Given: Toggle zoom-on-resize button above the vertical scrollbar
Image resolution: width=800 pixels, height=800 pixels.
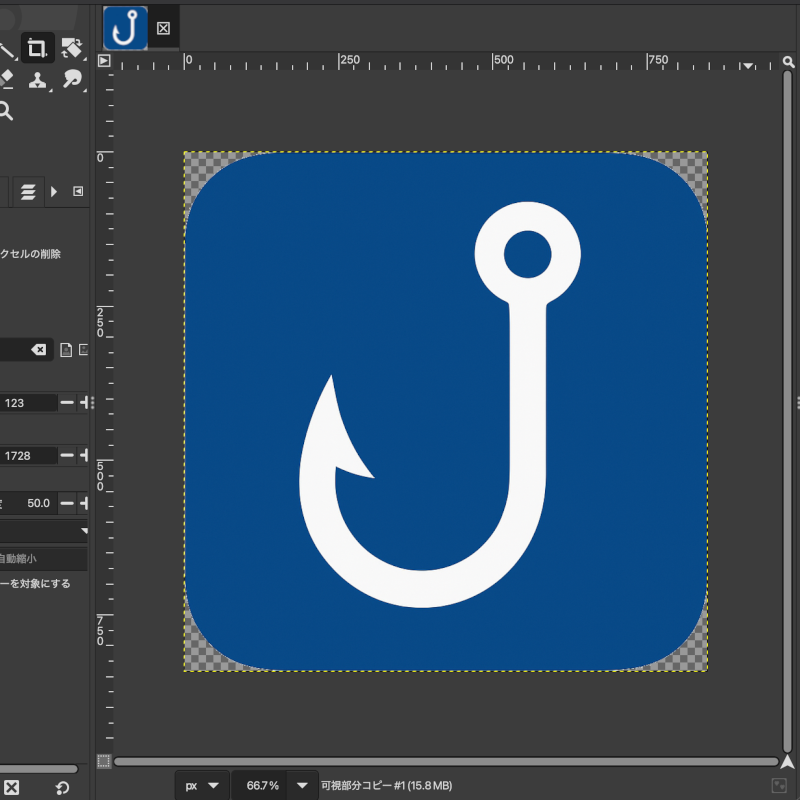Looking at the screenshot, I should [787, 63].
